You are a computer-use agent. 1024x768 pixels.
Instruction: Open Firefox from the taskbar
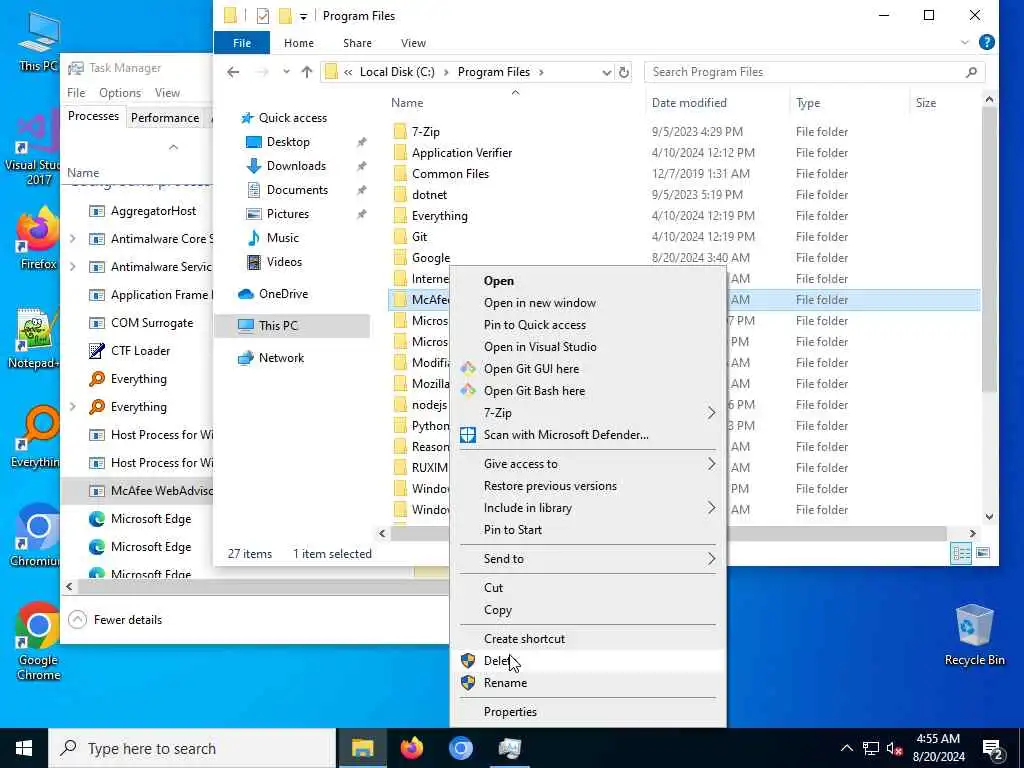[x=411, y=748]
